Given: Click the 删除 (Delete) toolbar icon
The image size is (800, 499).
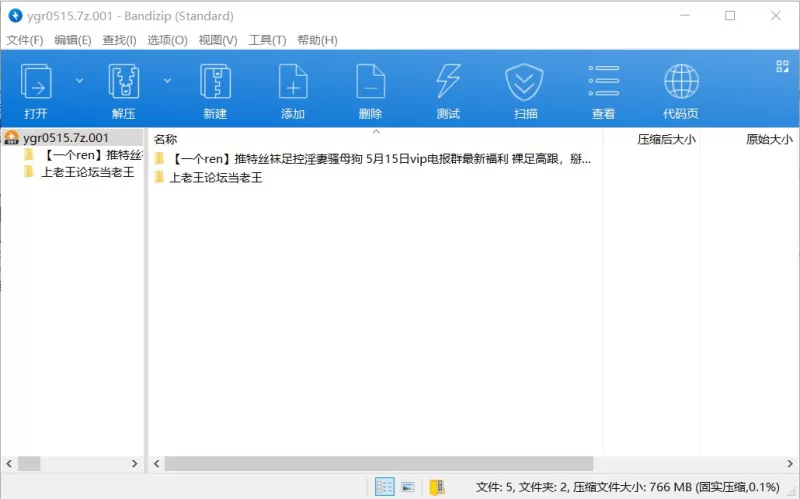Looking at the screenshot, I should point(370,90).
